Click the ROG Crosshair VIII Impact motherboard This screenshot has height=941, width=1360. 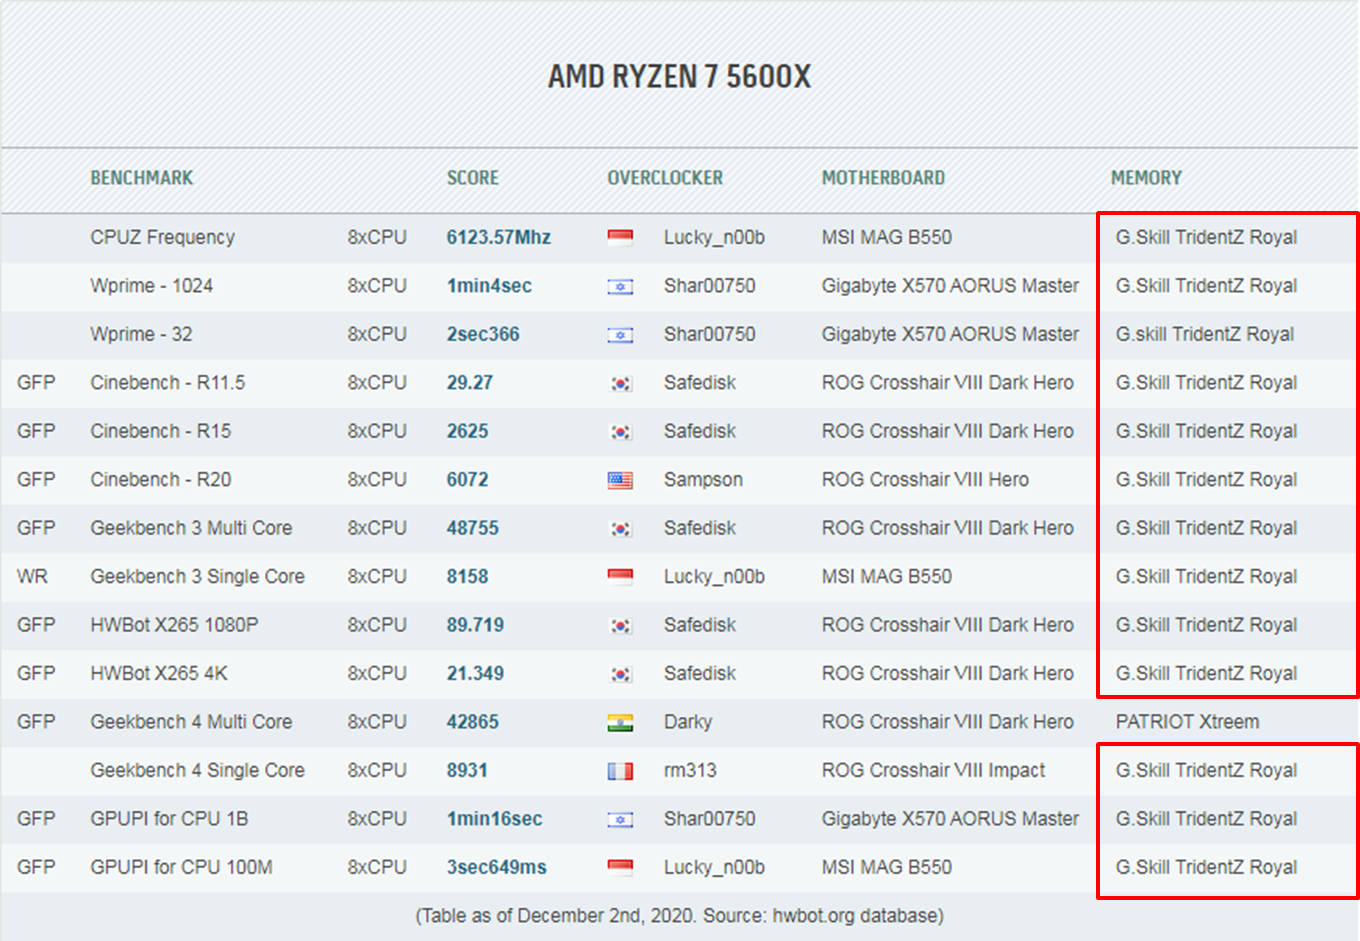click(933, 771)
